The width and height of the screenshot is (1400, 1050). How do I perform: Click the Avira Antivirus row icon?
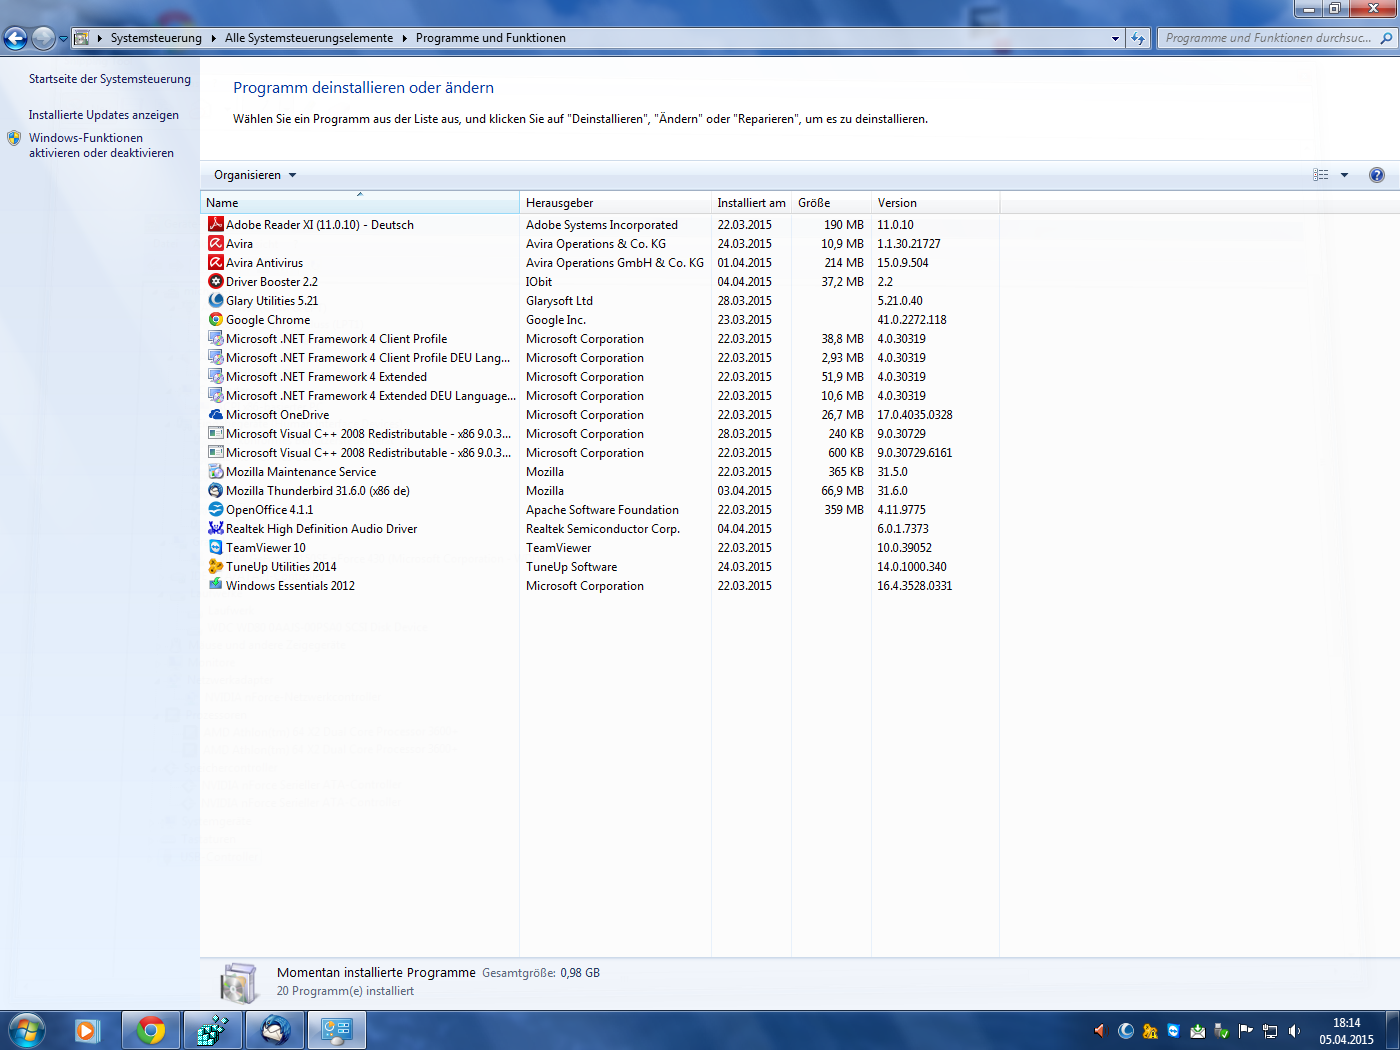tap(215, 262)
